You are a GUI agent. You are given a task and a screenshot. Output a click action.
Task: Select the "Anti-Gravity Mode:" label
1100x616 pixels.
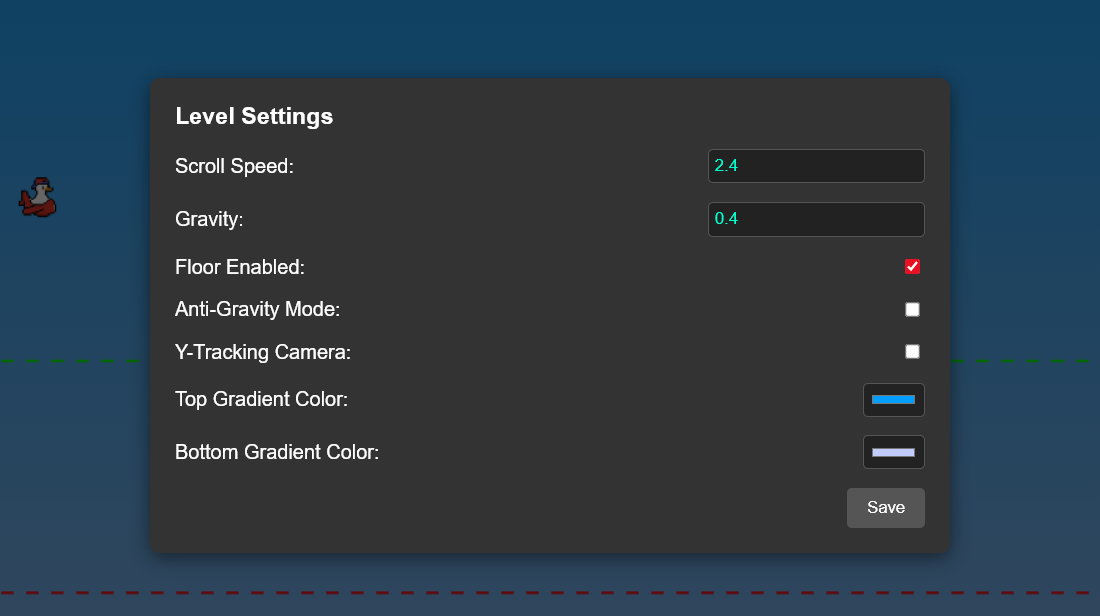257,310
